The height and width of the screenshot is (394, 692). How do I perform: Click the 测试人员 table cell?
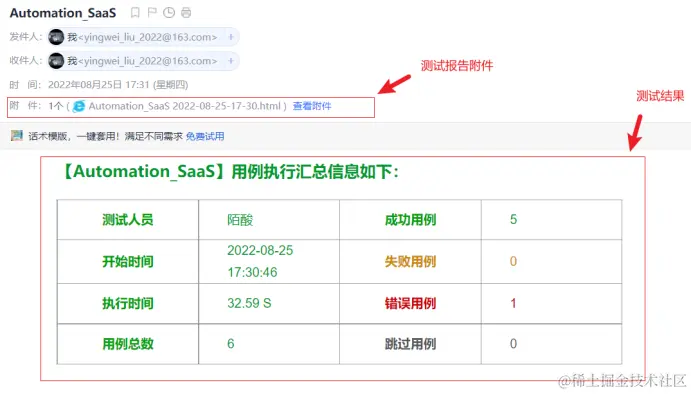point(128,220)
